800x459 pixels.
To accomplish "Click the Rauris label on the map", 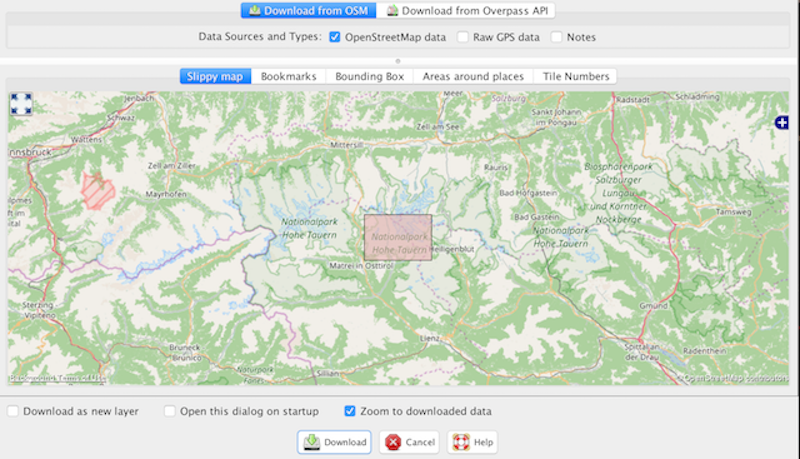I will 495,167.
